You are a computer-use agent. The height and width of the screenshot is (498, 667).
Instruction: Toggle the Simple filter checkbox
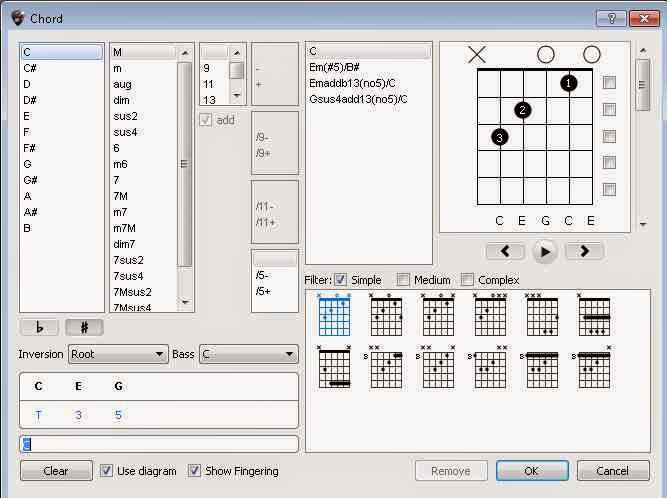(340, 279)
